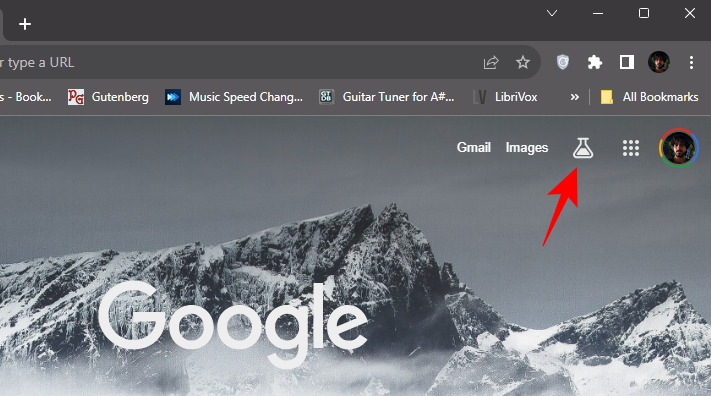
Task: Open the All Bookmarks folder
Action: click(x=649, y=97)
